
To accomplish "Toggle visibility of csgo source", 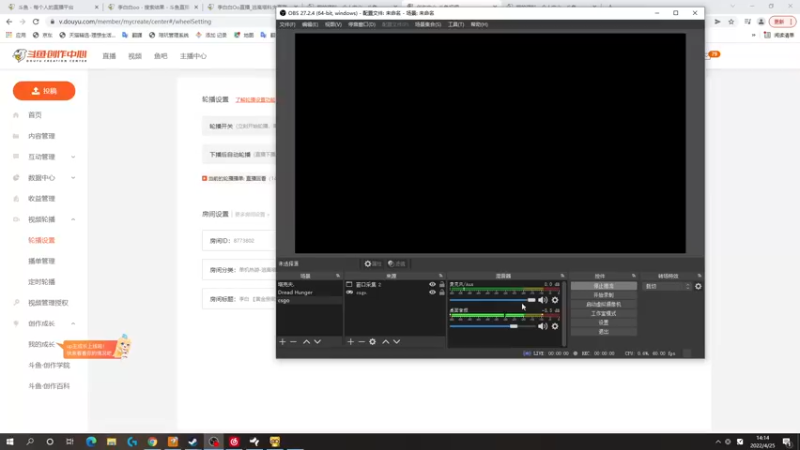I will [x=432, y=292].
